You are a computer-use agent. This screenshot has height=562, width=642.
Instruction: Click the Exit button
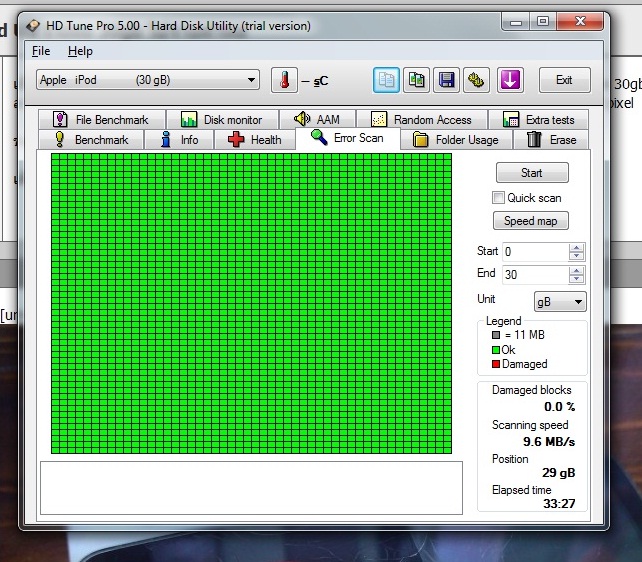564,80
